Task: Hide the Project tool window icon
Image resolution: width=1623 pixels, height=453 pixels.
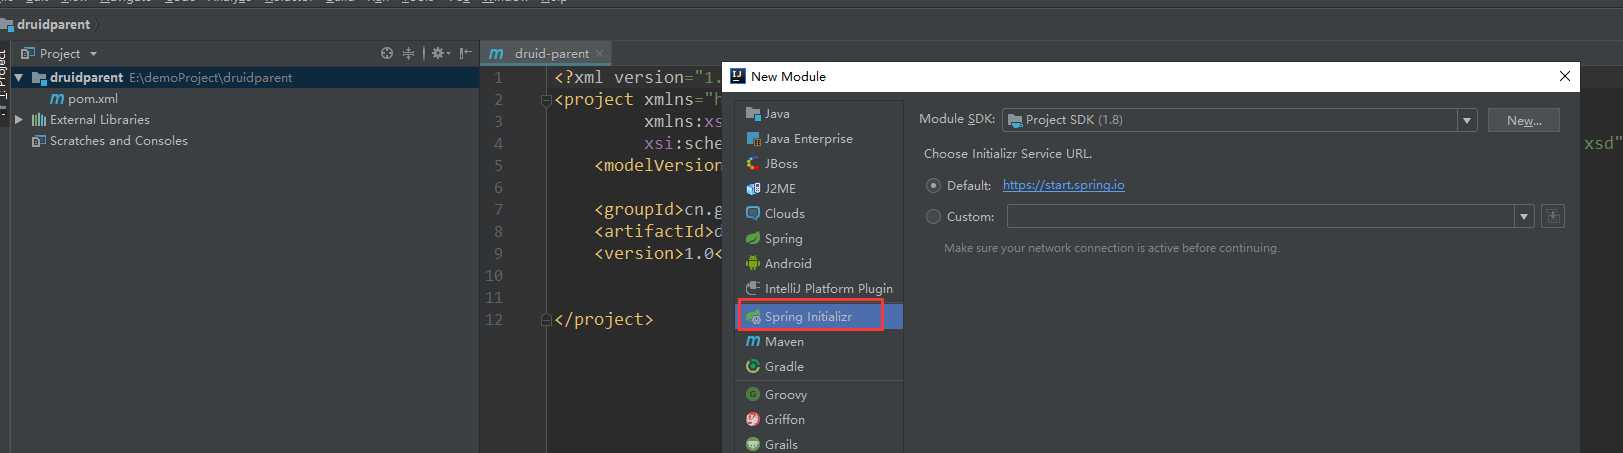Action: tap(466, 54)
